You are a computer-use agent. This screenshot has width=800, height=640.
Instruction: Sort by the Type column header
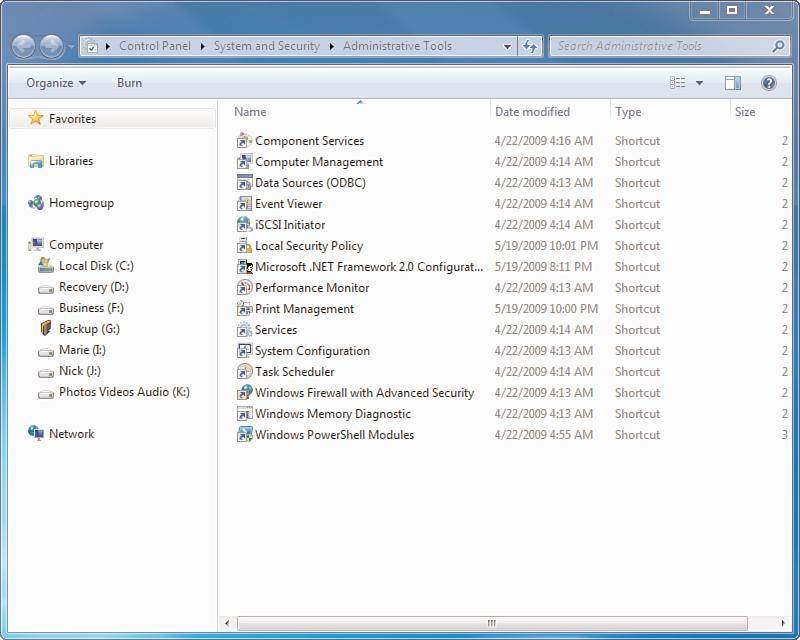click(x=670, y=111)
